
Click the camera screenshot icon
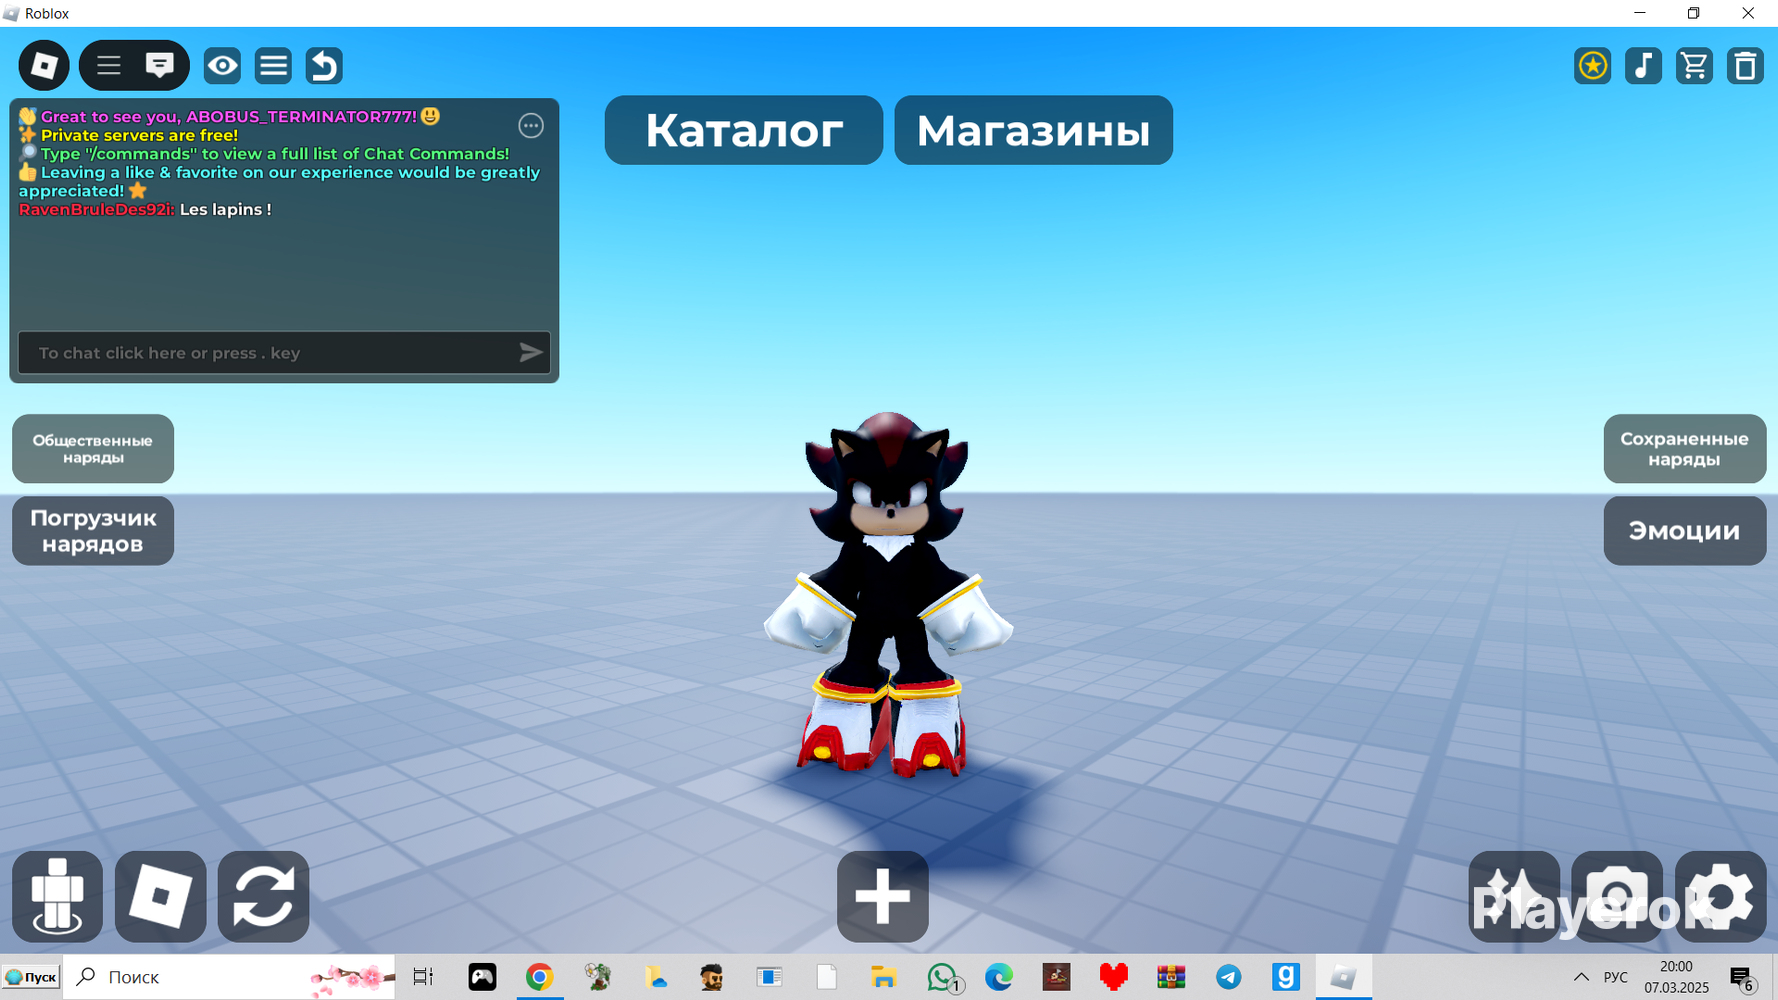click(1617, 897)
